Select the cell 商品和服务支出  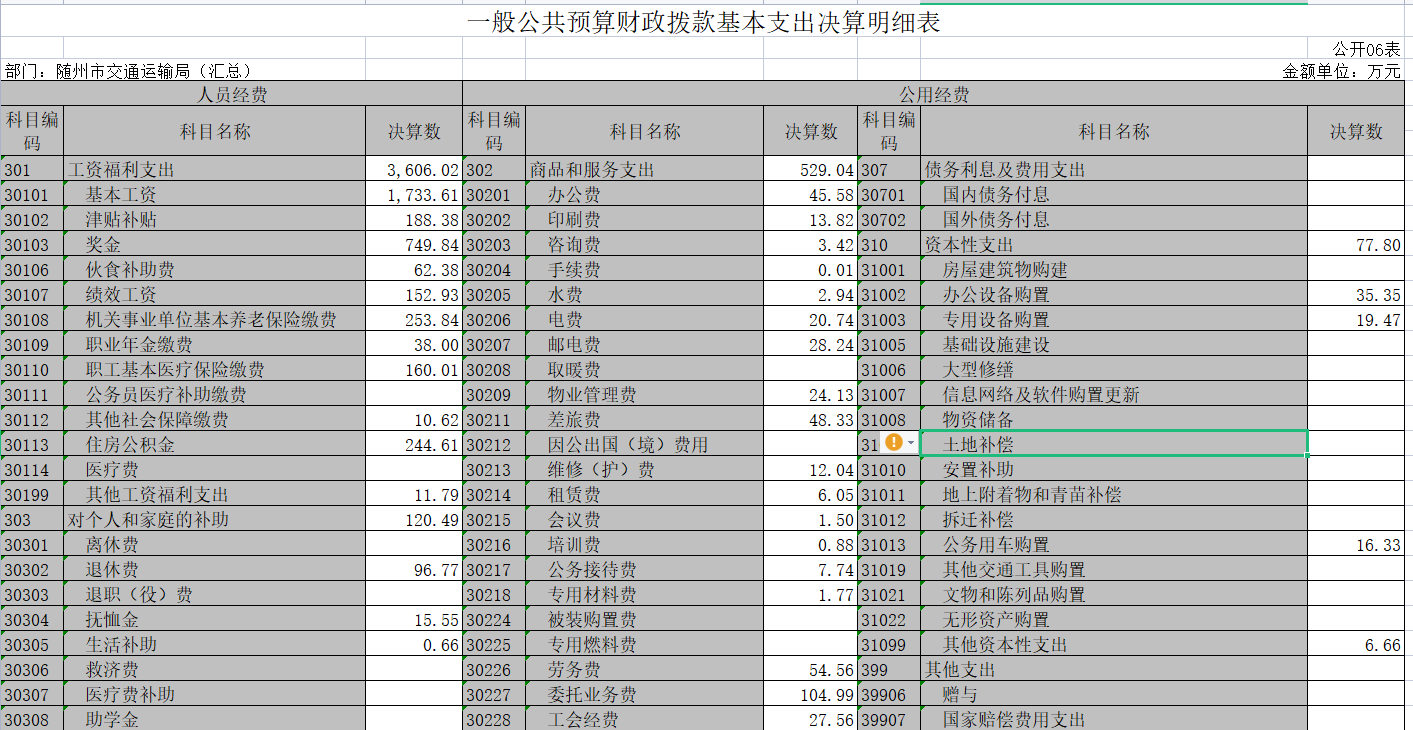coord(644,170)
